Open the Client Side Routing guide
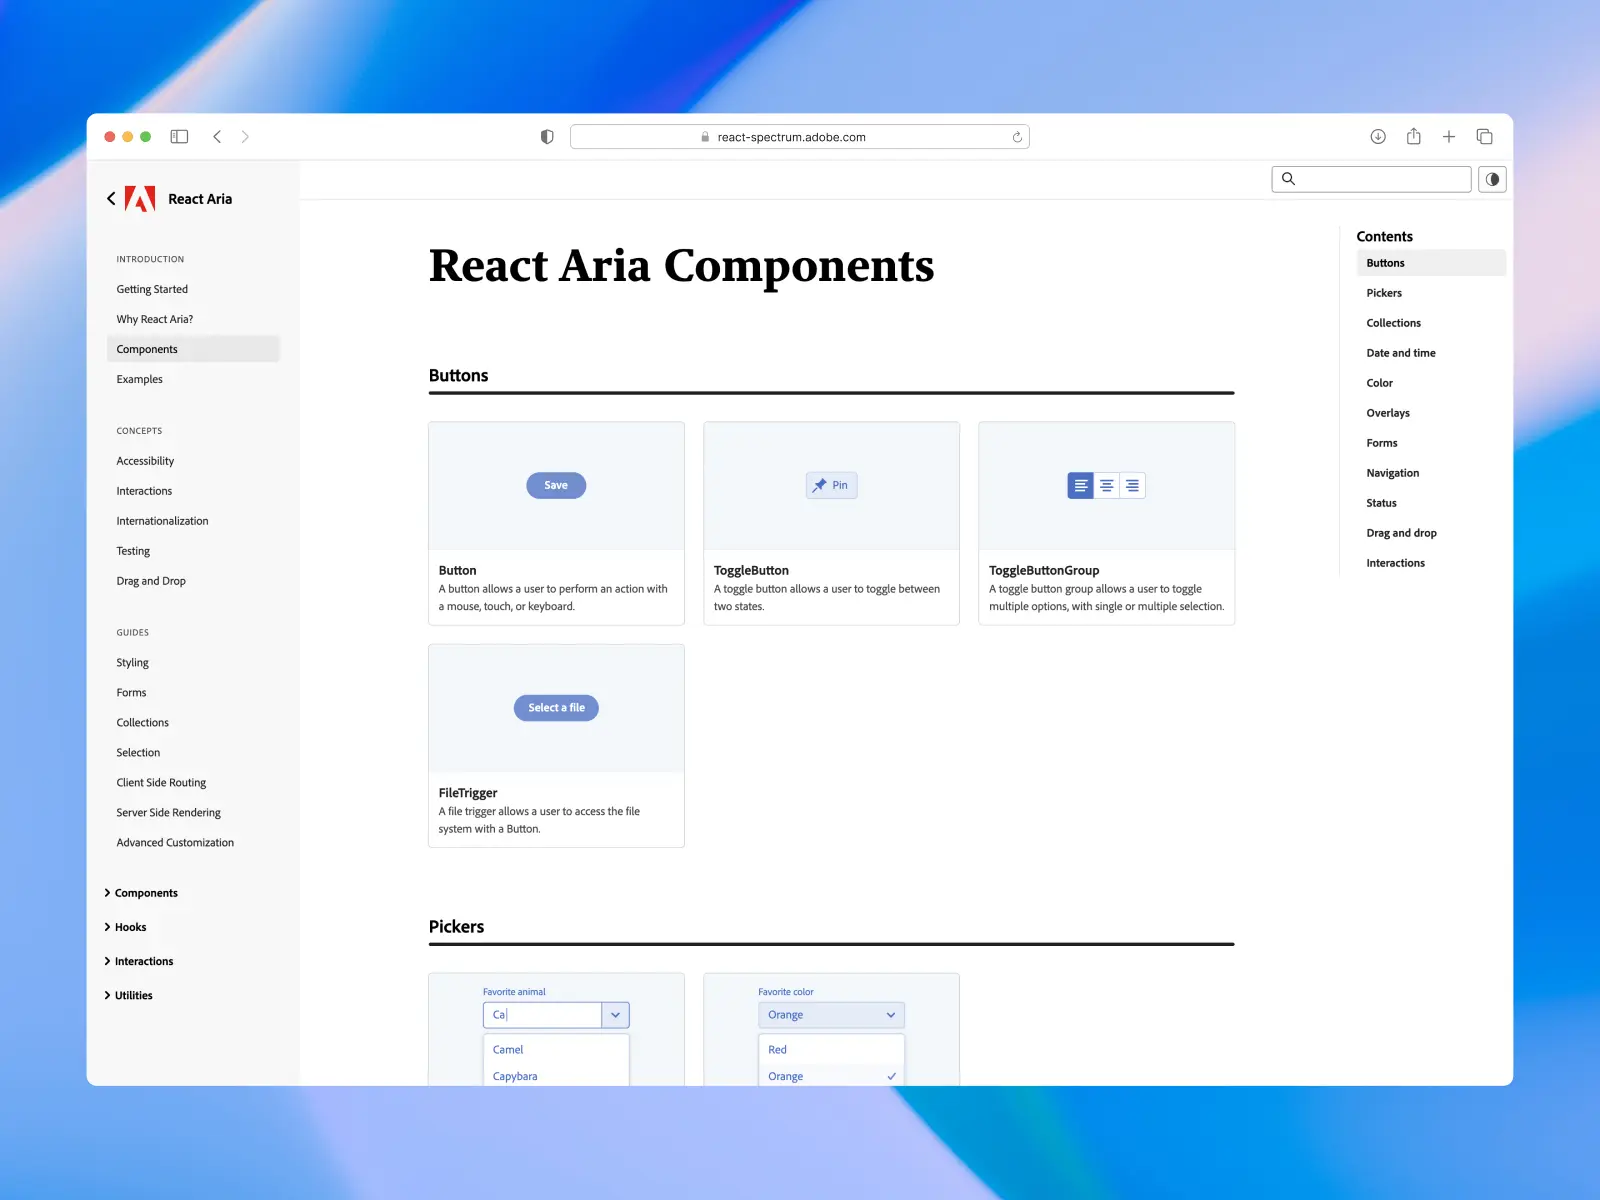The image size is (1600, 1200). [161, 783]
